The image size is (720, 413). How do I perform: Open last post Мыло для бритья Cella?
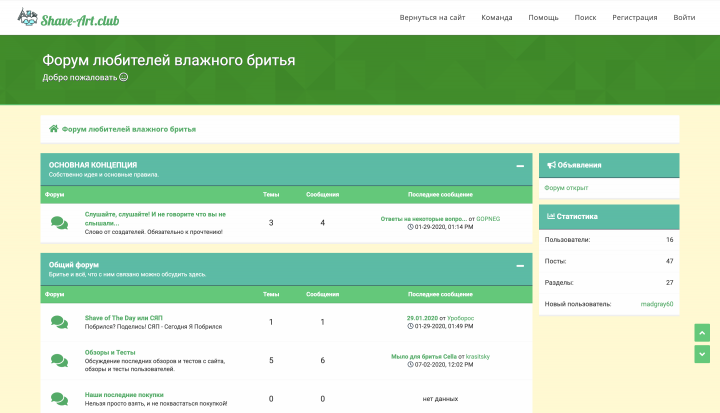pyautogui.click(x=424, y=356)
